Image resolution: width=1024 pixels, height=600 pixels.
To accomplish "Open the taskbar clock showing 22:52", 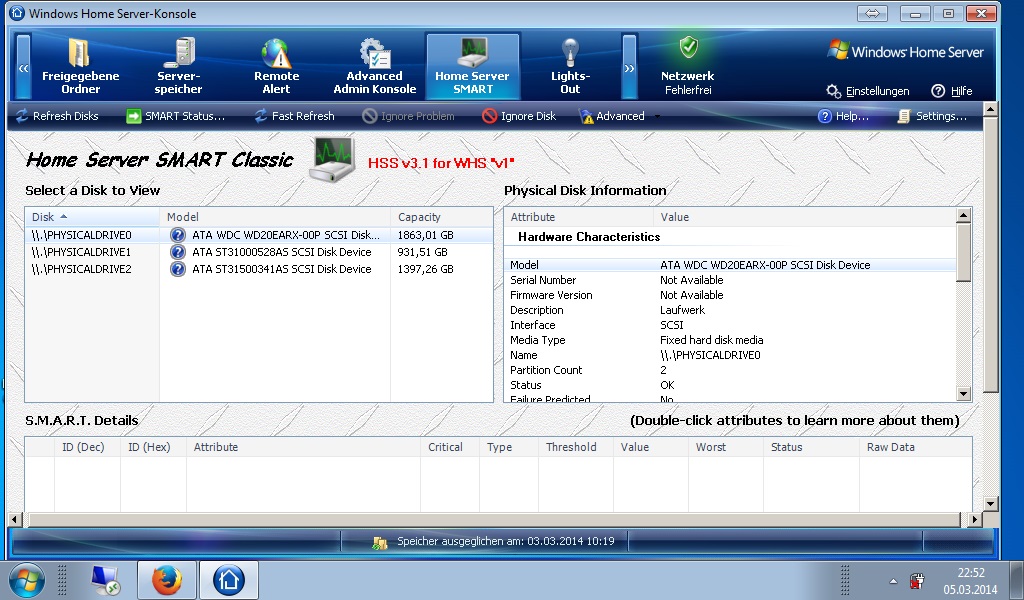I will click(x=970, y=581).
